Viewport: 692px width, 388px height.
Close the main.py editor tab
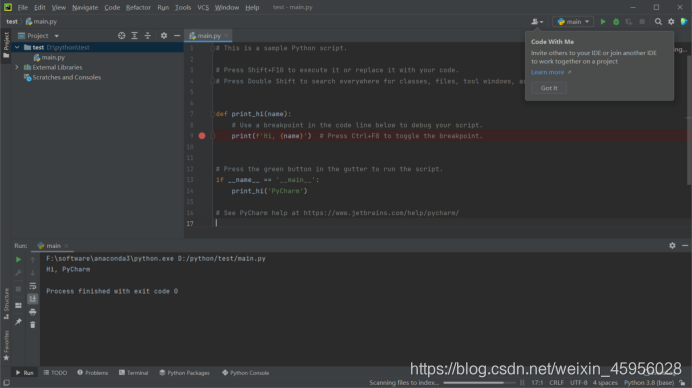pos(226,36)
